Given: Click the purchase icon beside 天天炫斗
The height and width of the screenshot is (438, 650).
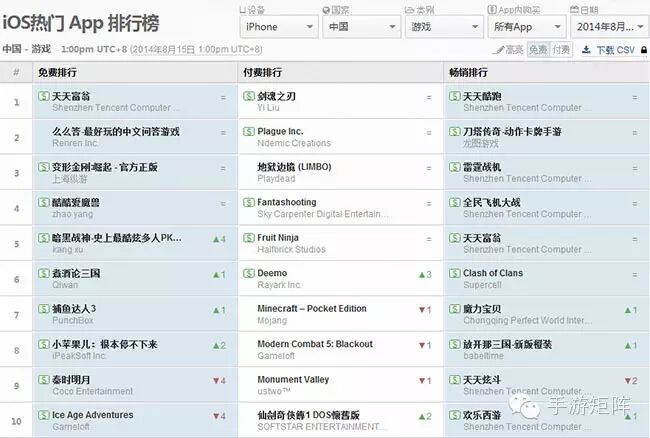Looking at the screenshot, I should (455, 380).
